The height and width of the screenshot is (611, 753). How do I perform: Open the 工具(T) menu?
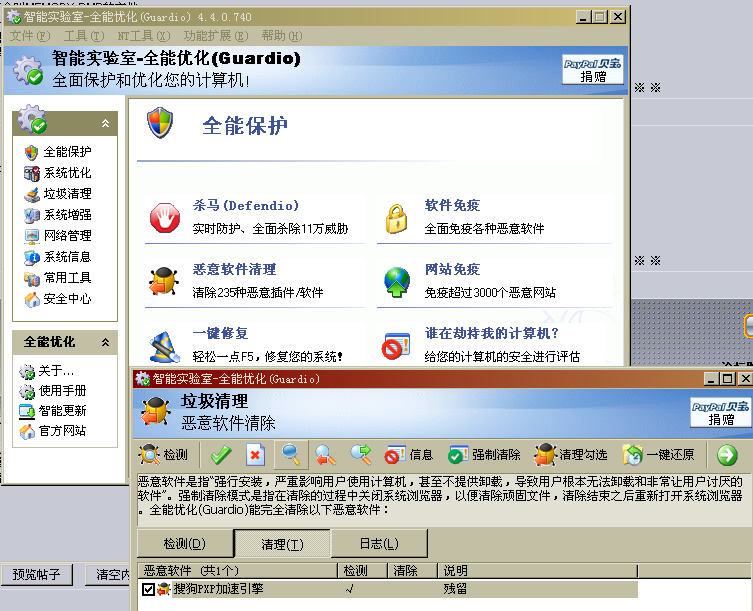[84, 36]
